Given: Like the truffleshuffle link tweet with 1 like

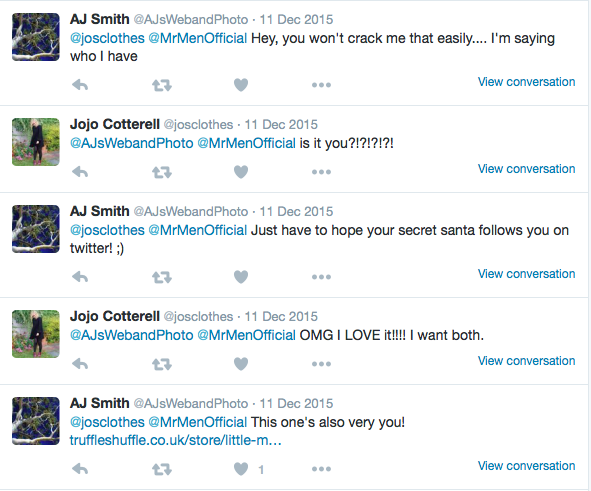Looking at the screenshot, I should click(x=241, y=469).
